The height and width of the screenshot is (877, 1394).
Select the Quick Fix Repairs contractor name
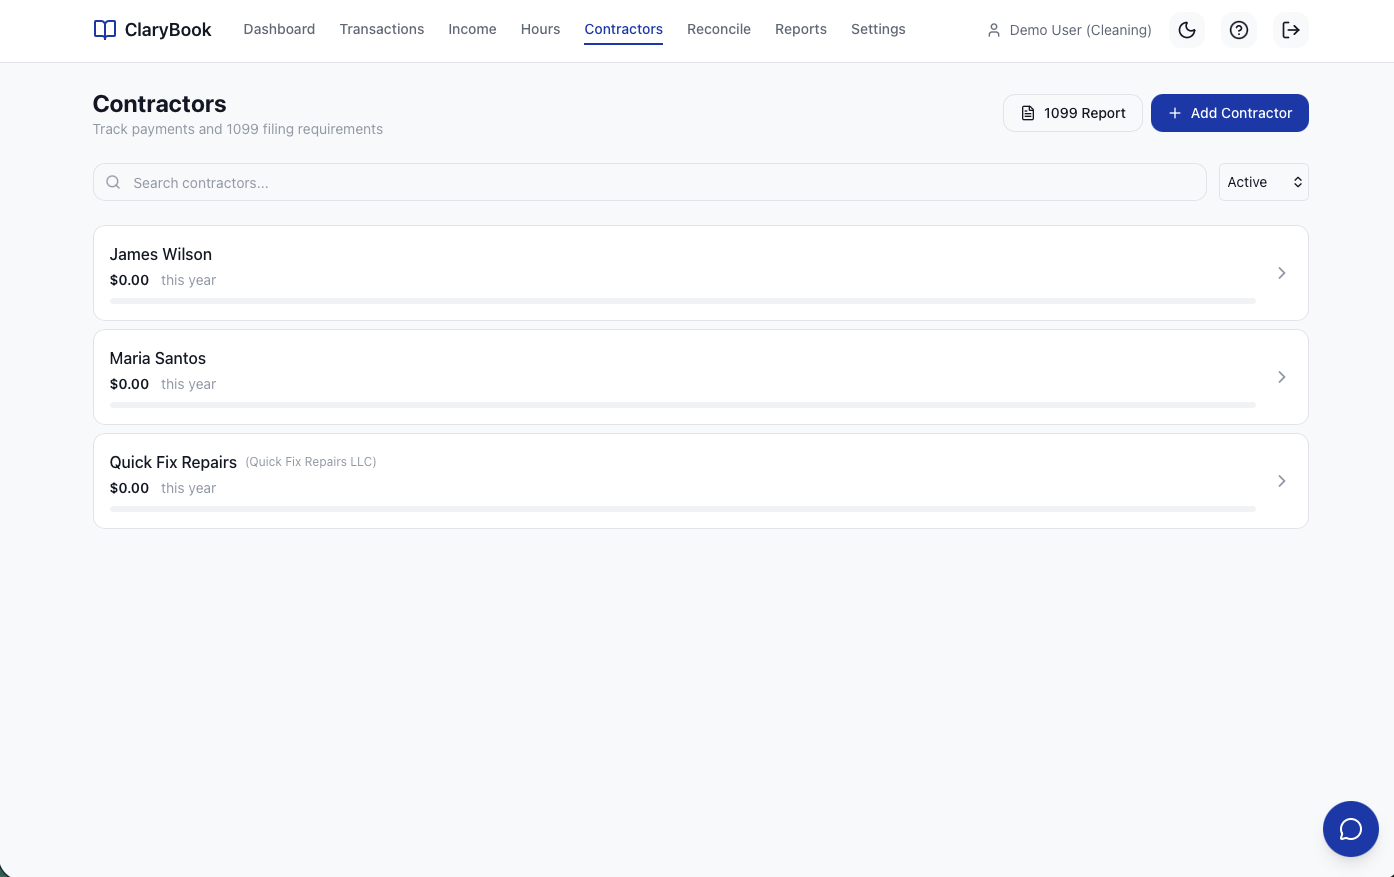pos(173,462)
